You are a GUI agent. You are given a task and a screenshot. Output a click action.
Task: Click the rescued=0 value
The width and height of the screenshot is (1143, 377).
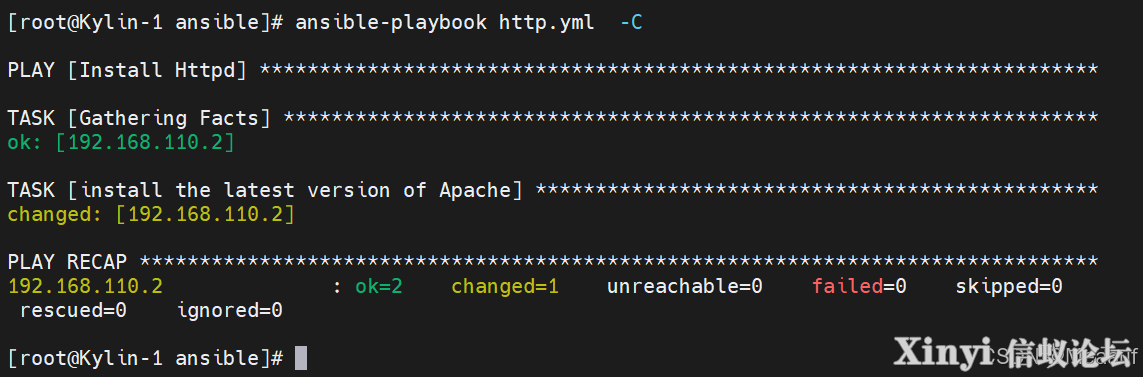click(74, 310)
